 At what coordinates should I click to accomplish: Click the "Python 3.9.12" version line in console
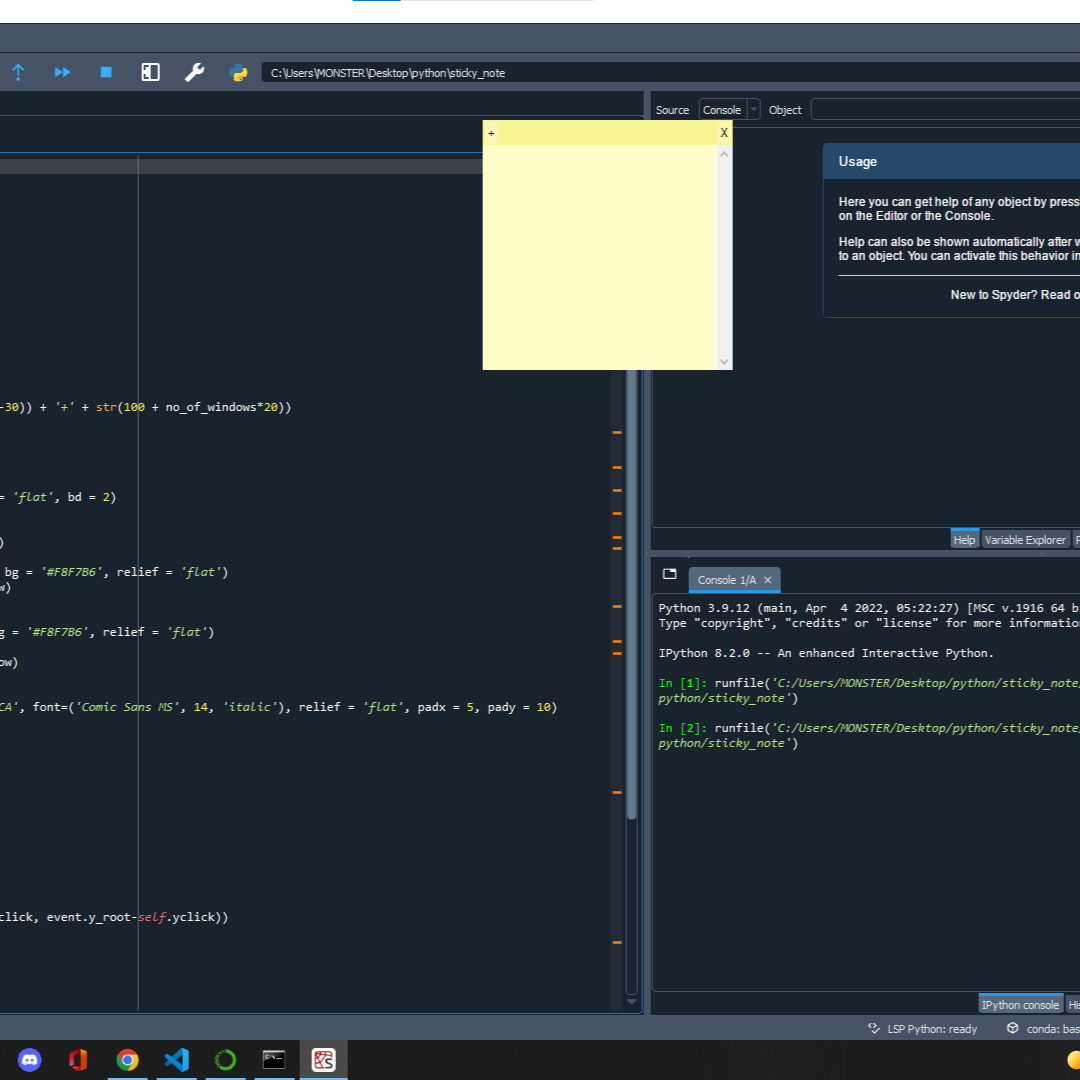pyautogui.click(x=869, y=608)
